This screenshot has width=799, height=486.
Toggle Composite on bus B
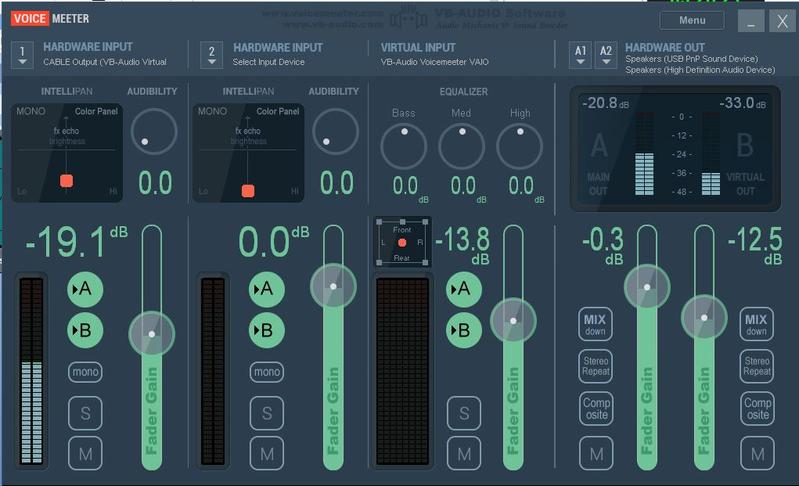pos(758,408)
